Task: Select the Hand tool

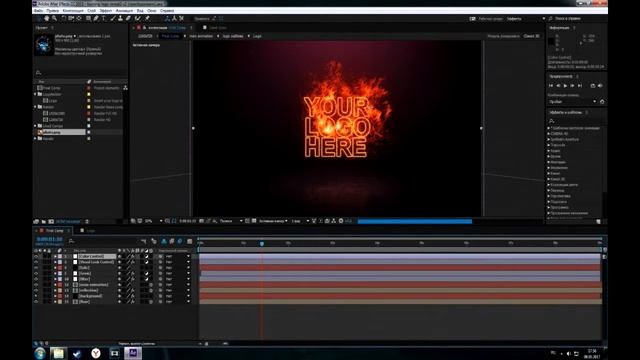Action: 47,18
